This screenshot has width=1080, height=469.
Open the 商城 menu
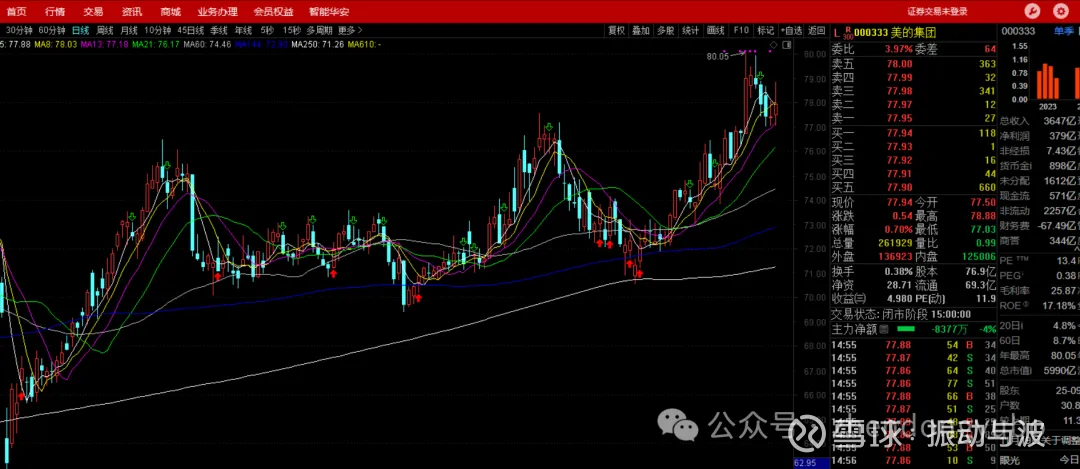pos(170,12)
